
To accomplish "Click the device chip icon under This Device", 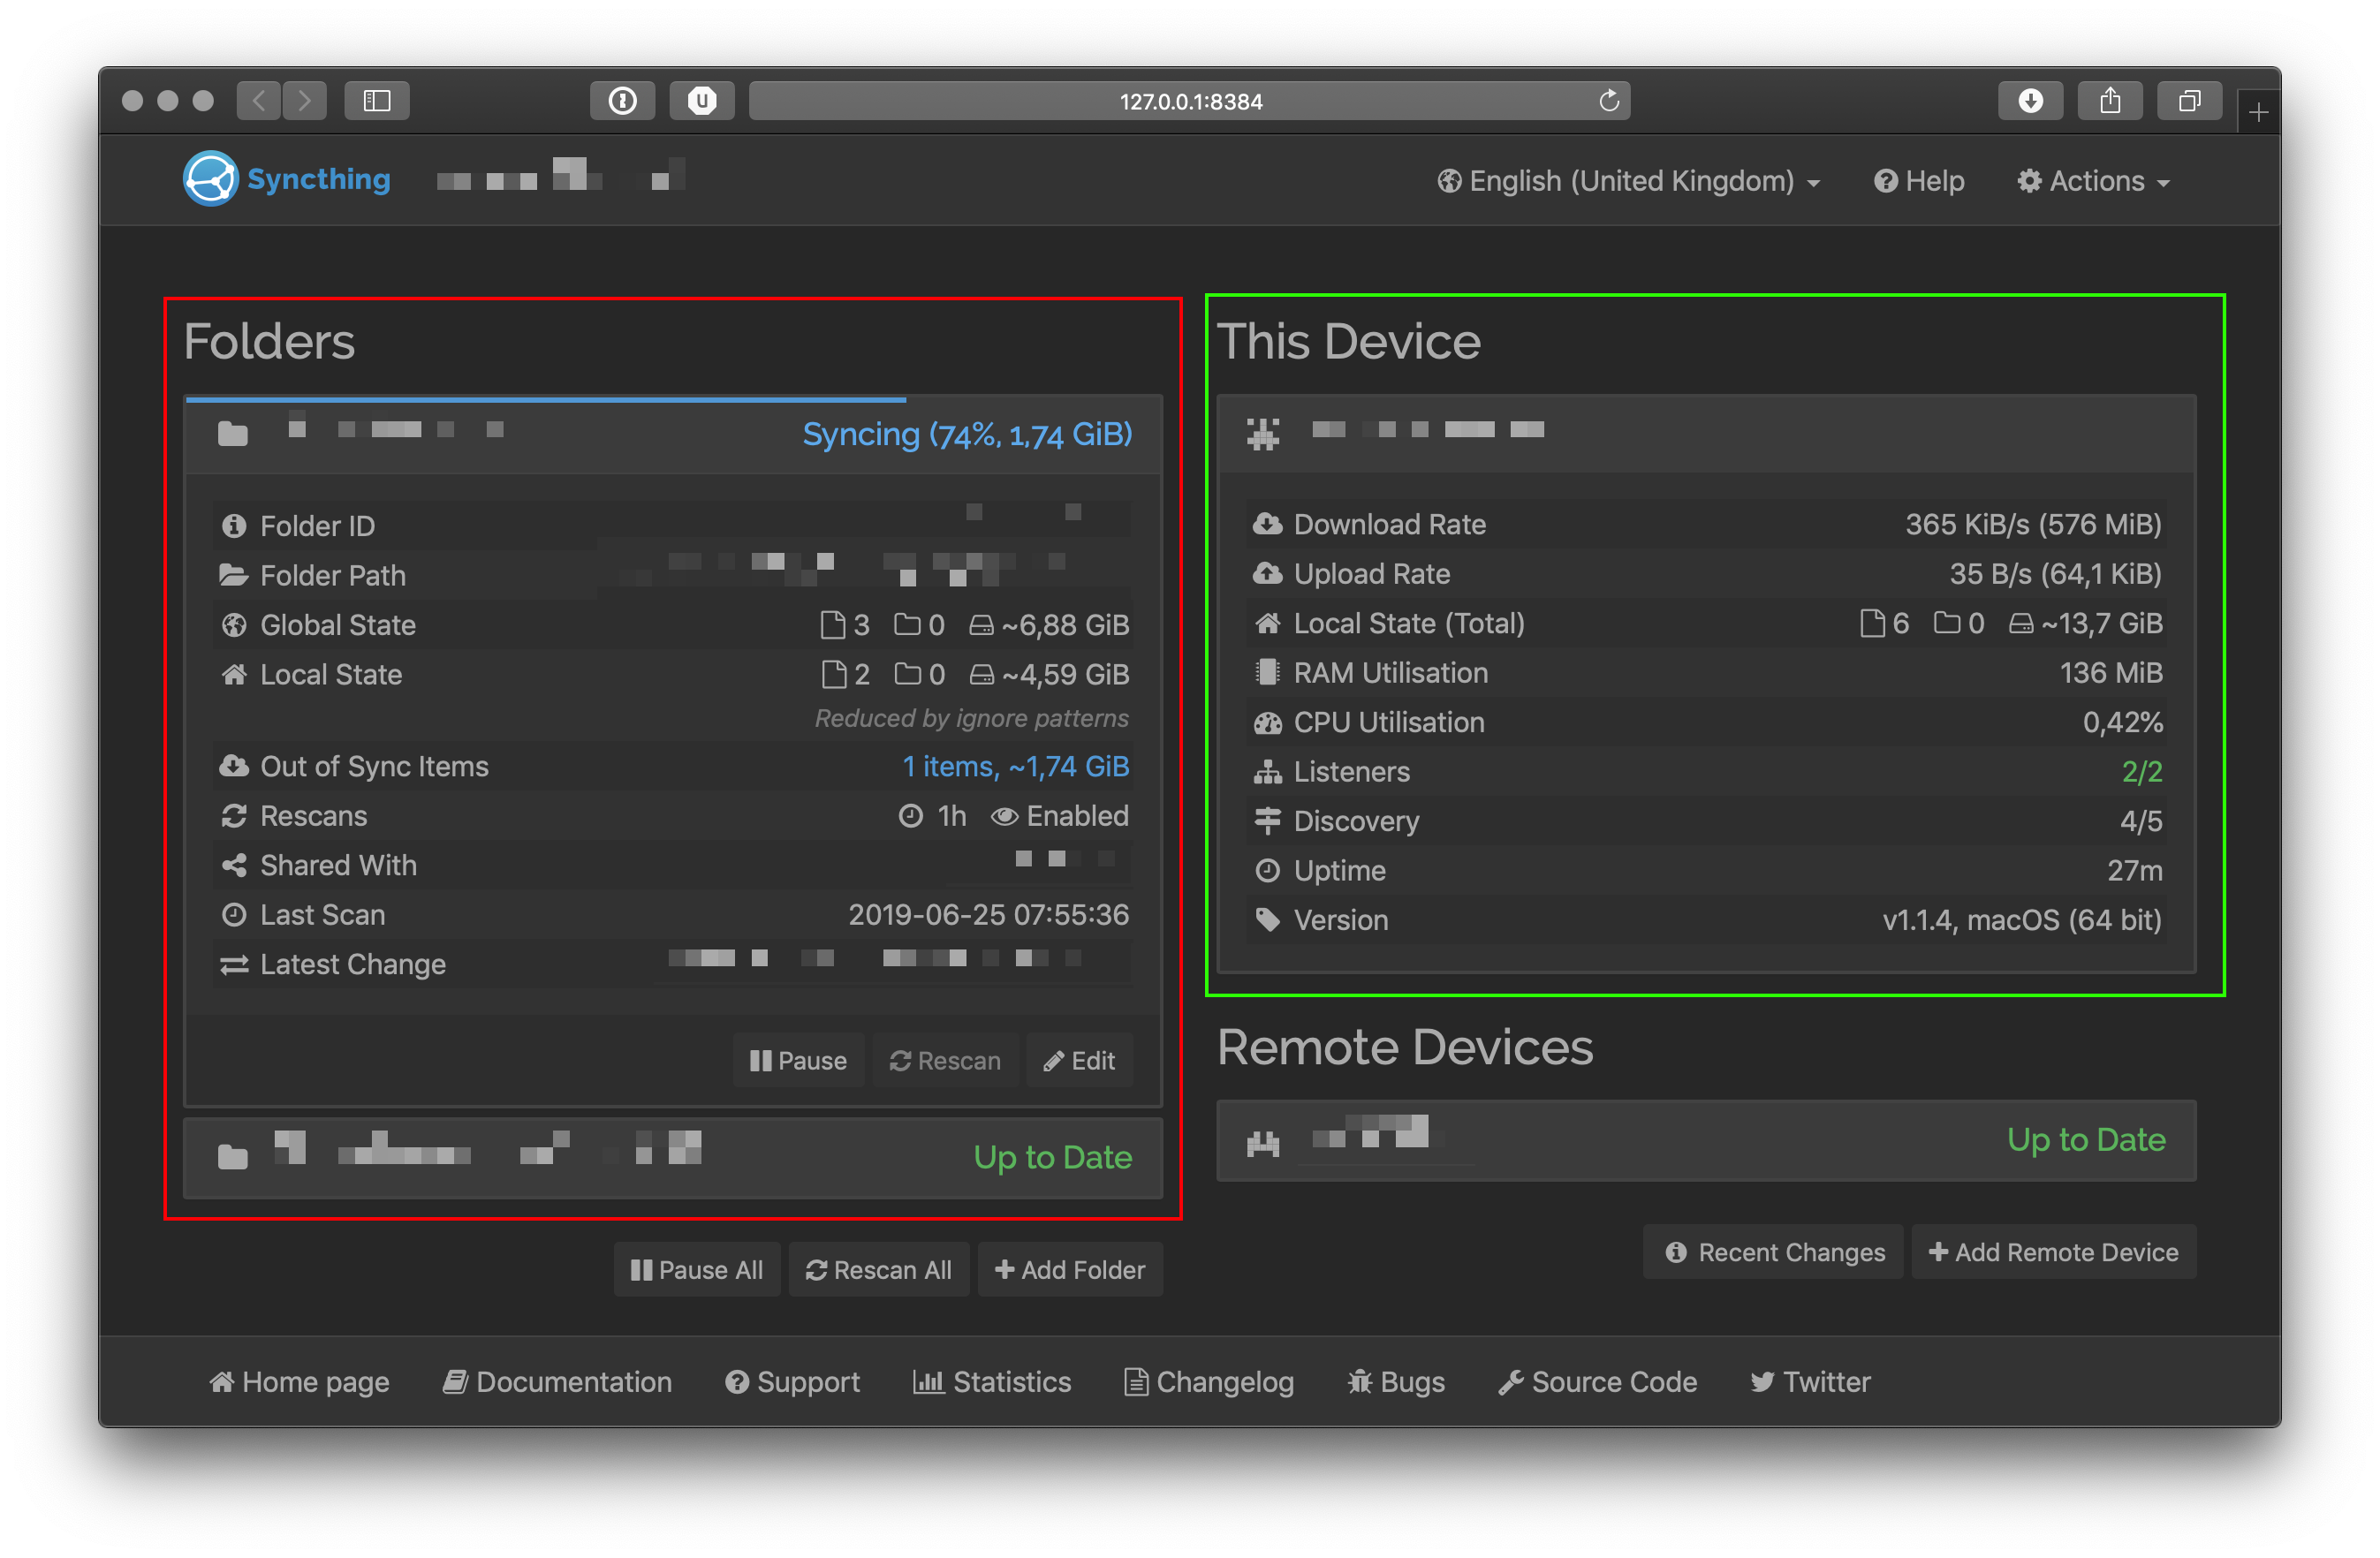I will point(1263,432).
